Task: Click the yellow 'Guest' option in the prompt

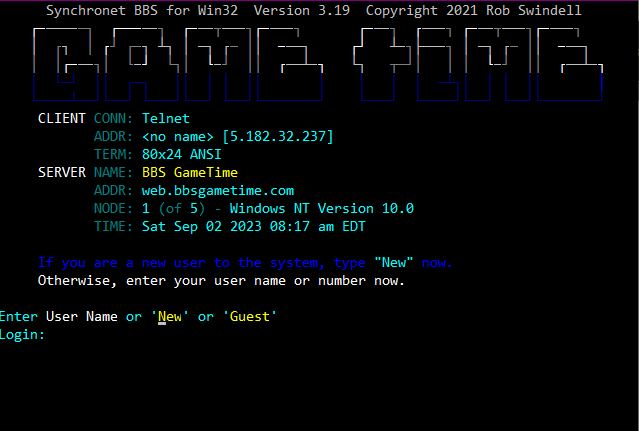Action: click(x=249, y=317)
